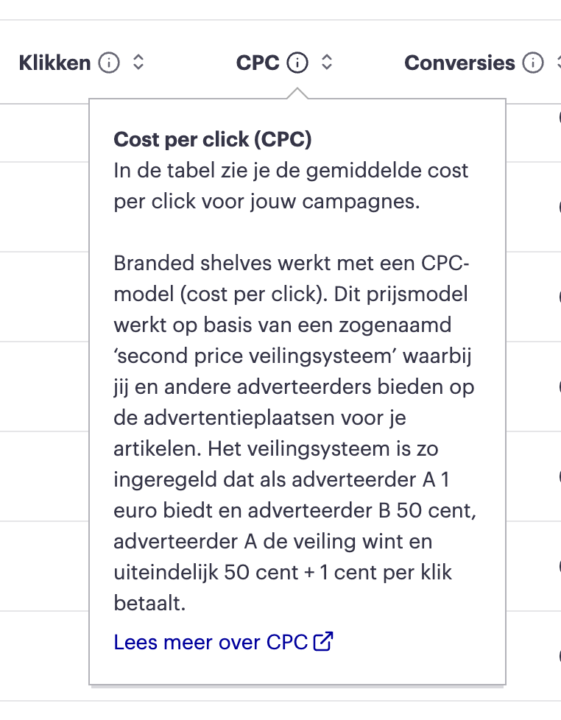Select the CPC column header label
This screenshot has height=720, width=561.
point(258,63)
